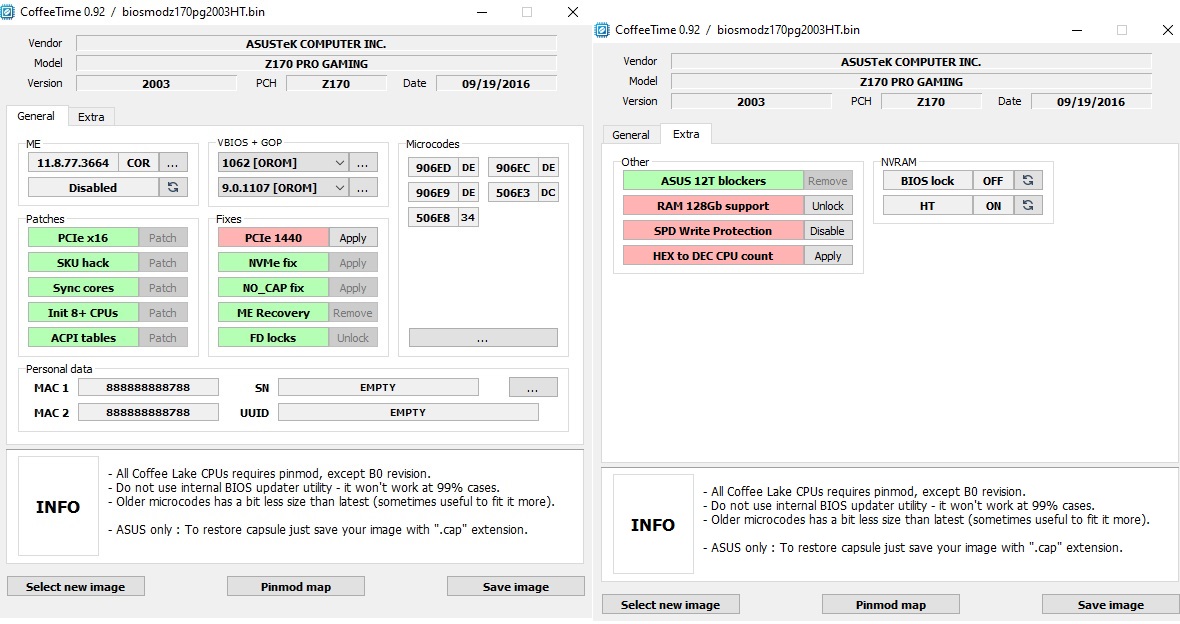1180x624 pixels.
Task: Open browse button next to GOP 9.0.1107 dropdown
Action: point(363,187)
